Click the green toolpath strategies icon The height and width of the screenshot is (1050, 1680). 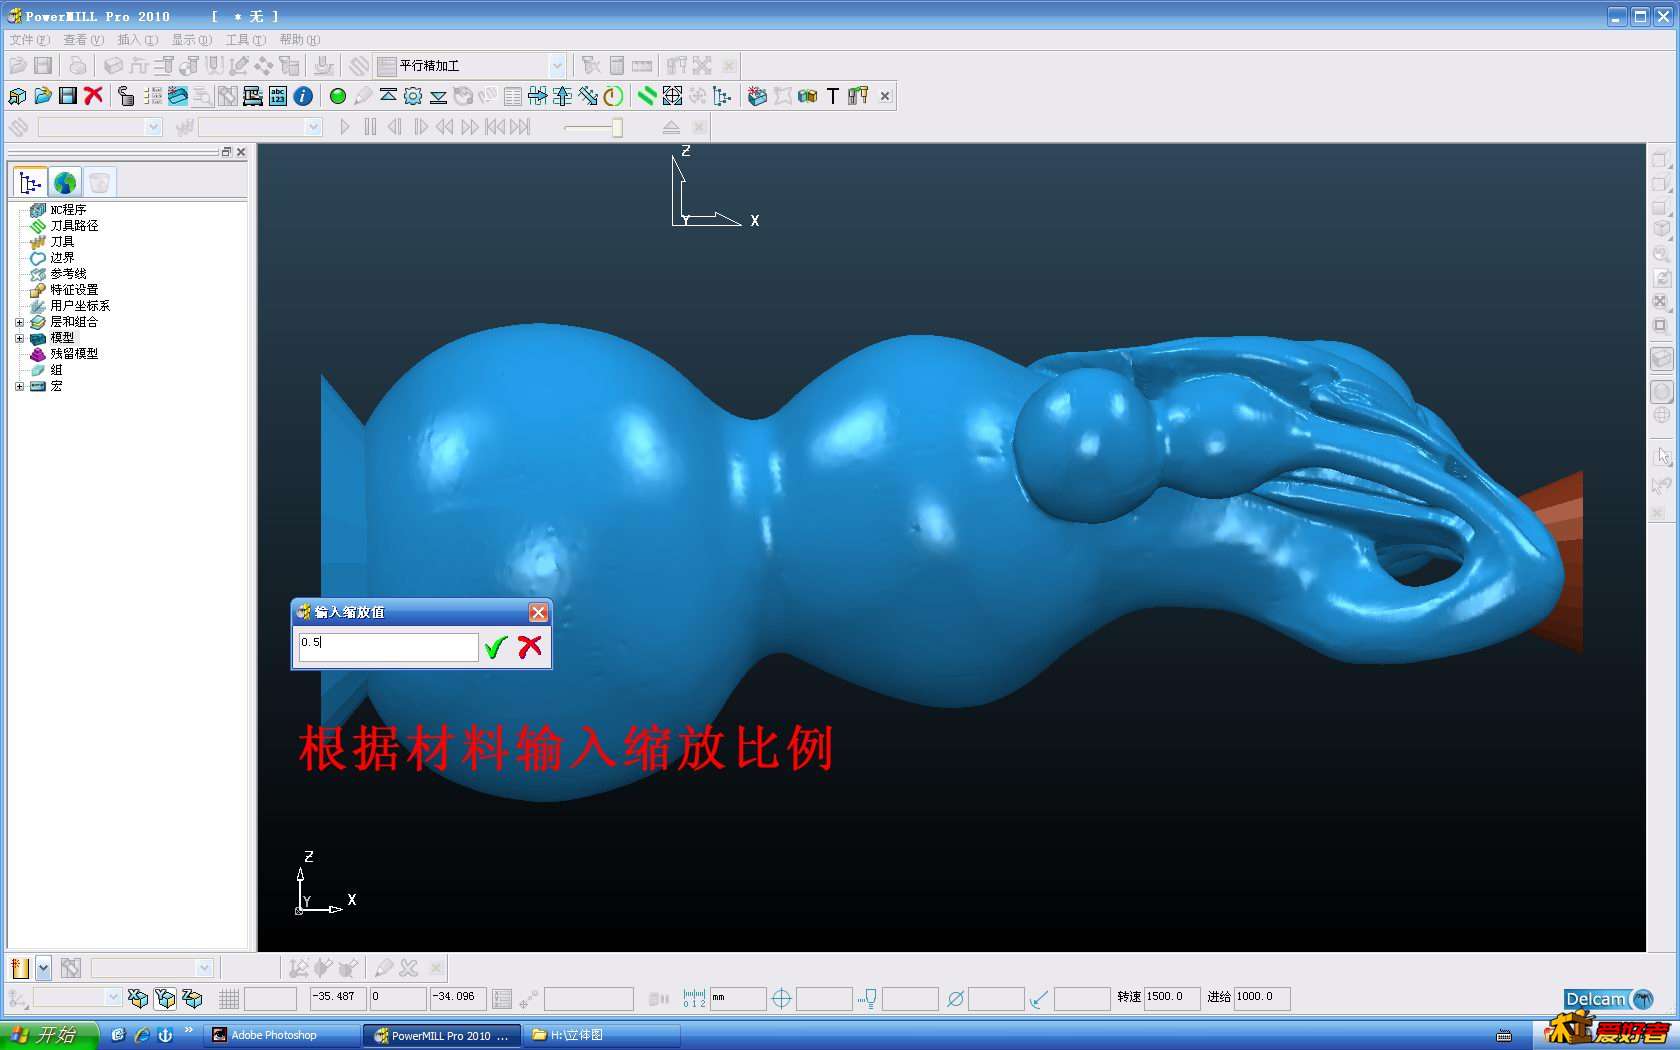(647, 96)
